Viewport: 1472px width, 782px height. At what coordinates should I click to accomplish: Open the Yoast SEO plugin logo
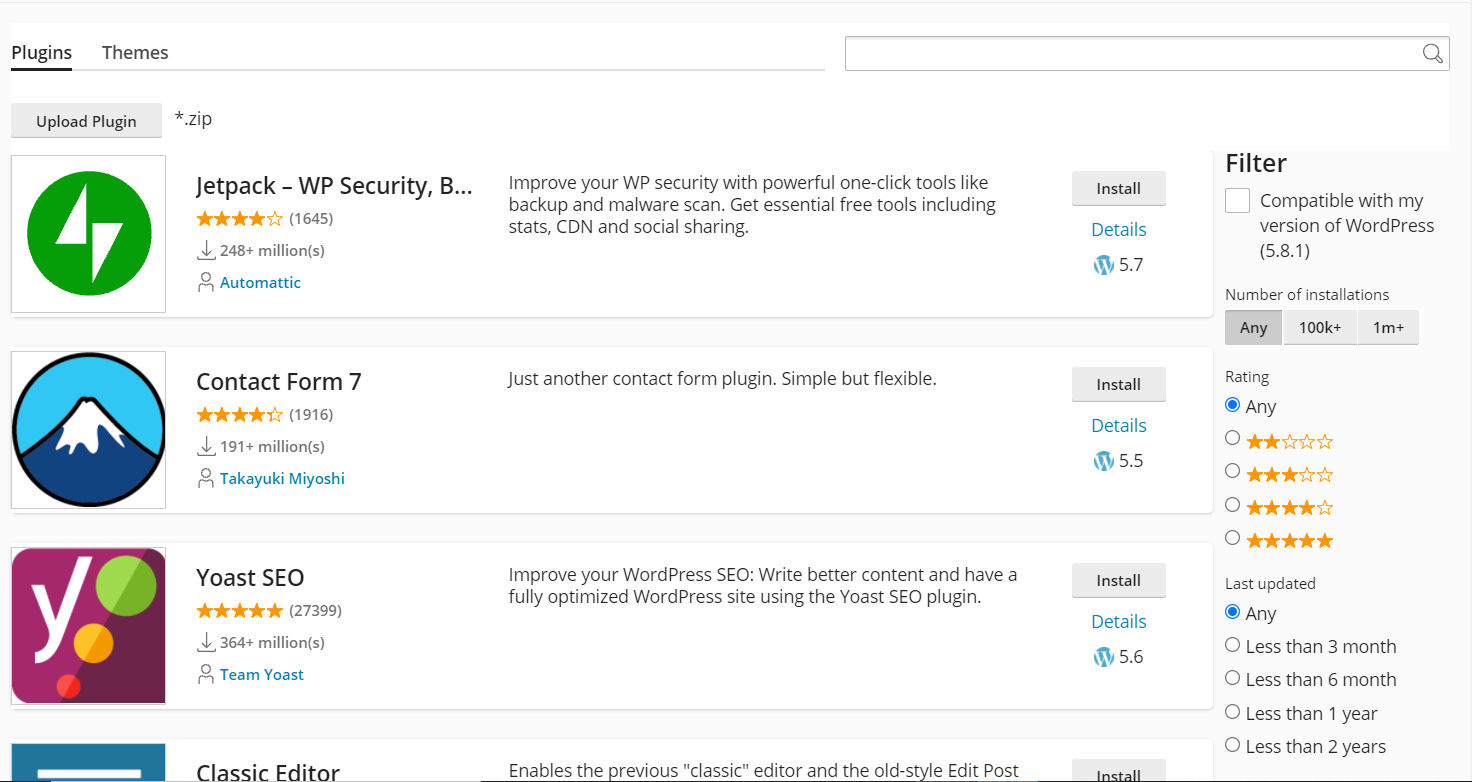pyautogui.click(x=89, y=626)
